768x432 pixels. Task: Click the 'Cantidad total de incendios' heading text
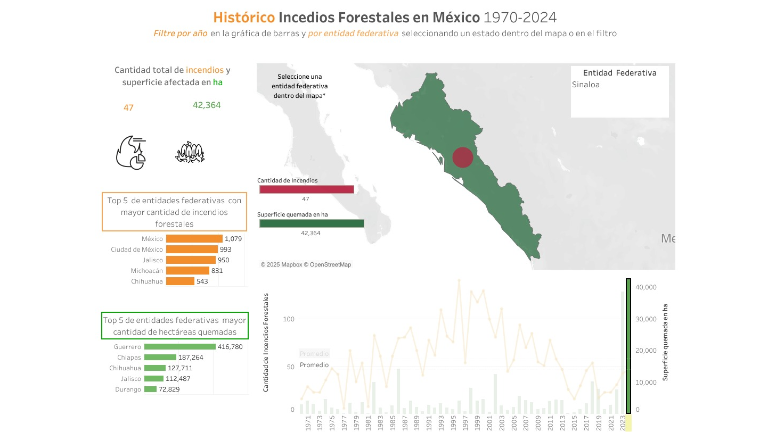pos(172,76)
